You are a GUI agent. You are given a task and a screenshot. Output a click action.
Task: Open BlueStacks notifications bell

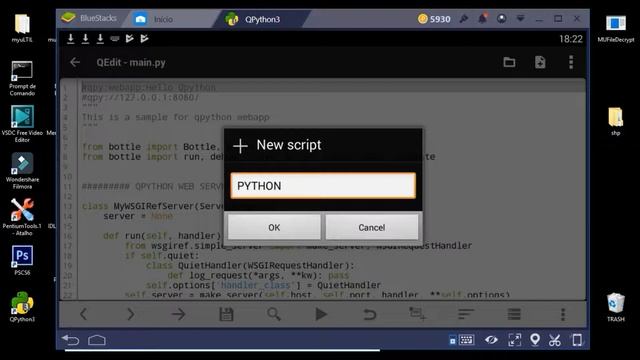click(482, 19)
